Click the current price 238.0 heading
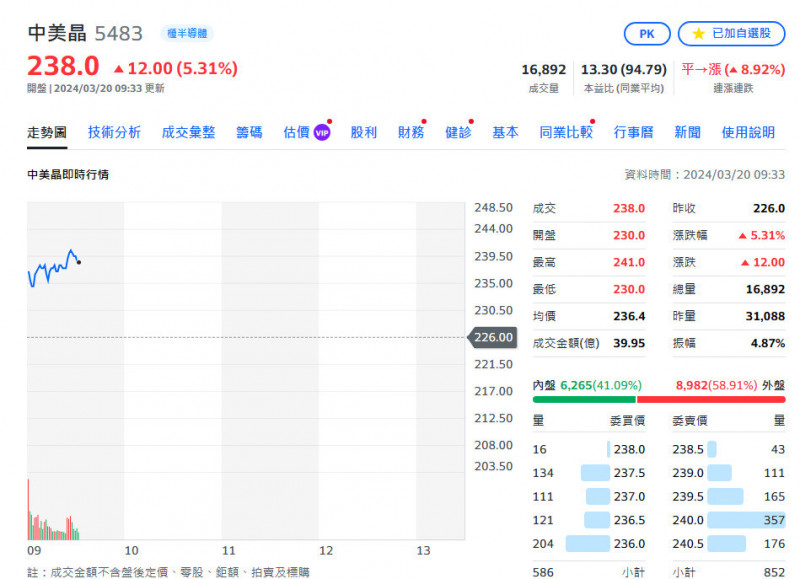The width and height of the screenshot is (800, 579). [63, 66]
